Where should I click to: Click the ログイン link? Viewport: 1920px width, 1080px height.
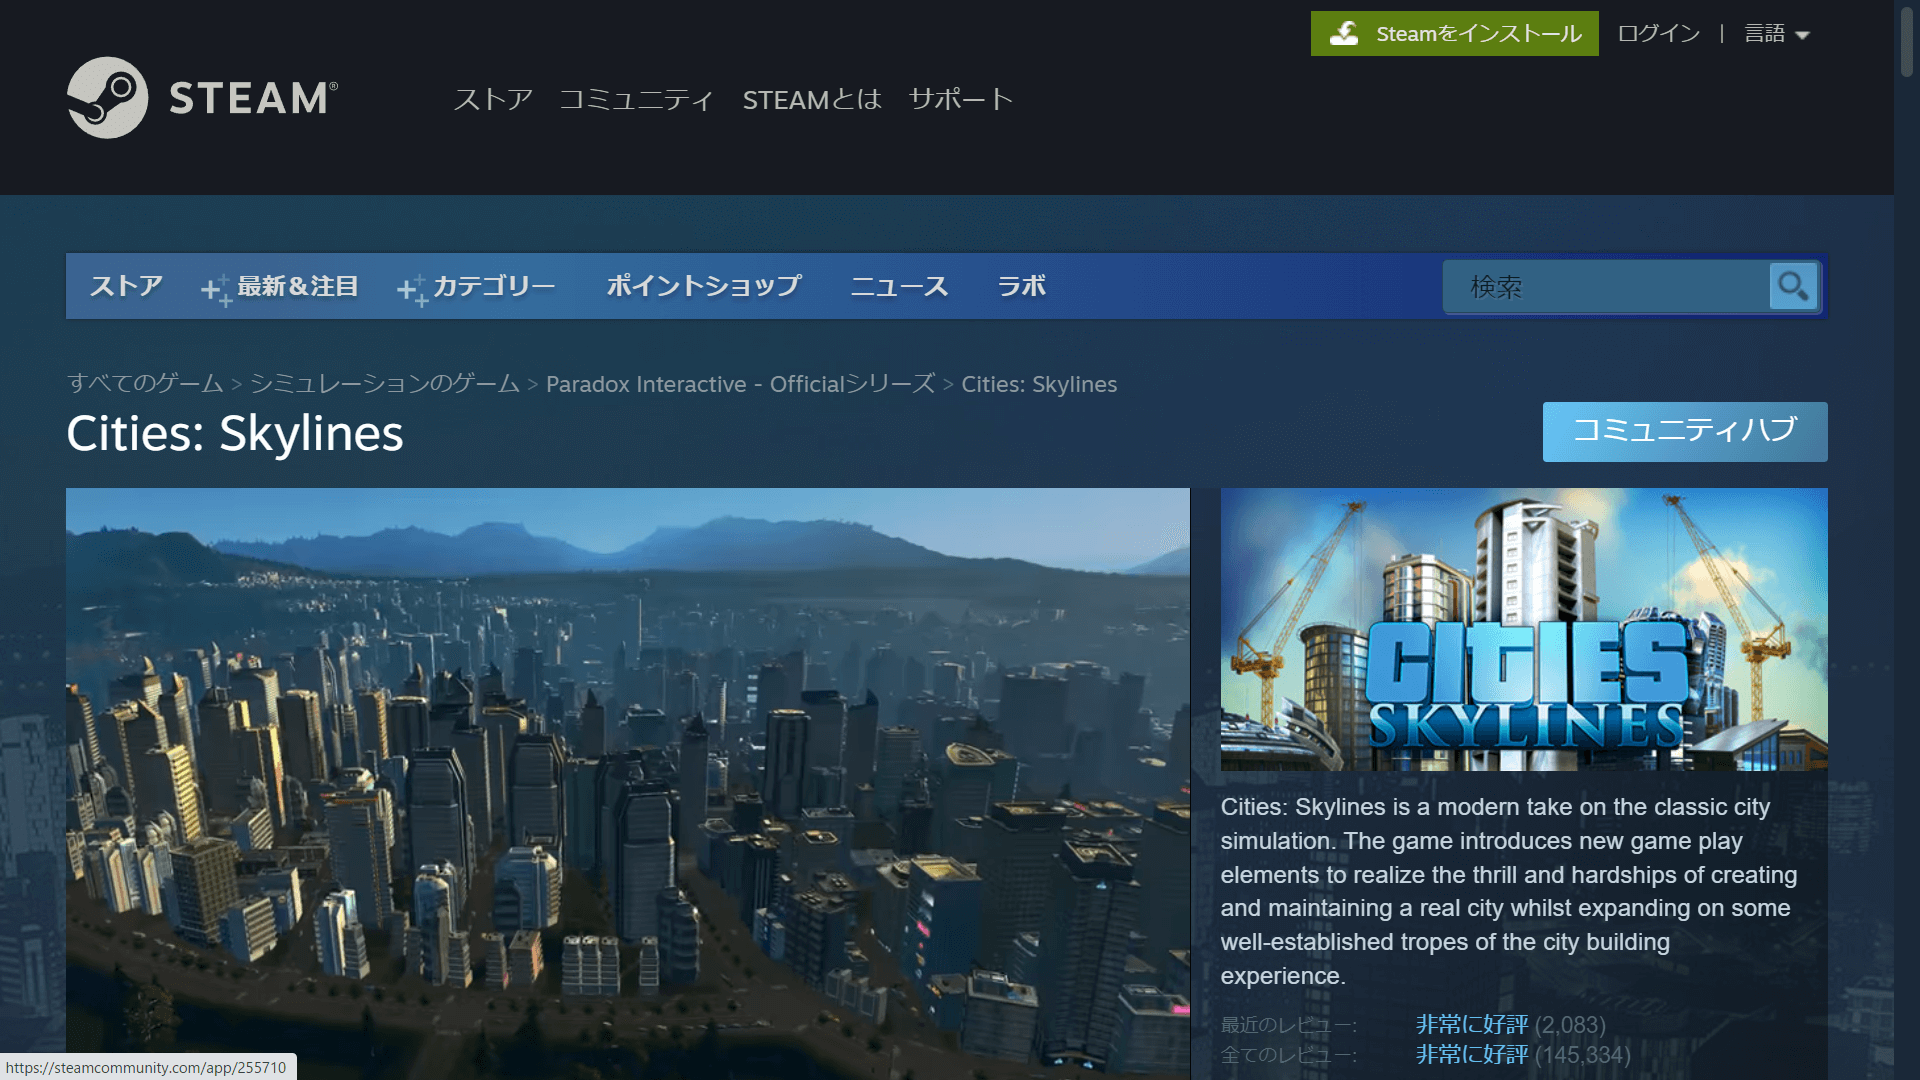[1658, 34]
